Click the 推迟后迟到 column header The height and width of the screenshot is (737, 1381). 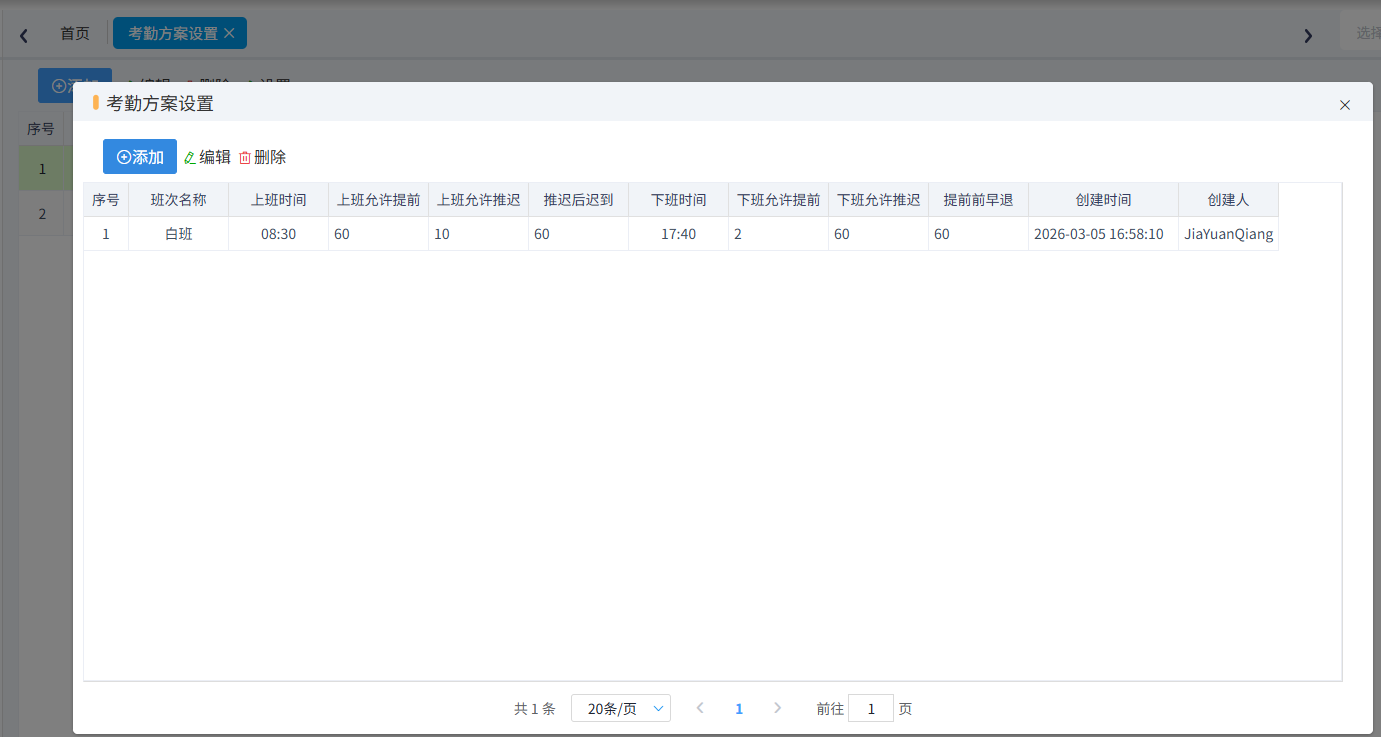(579, 200)
